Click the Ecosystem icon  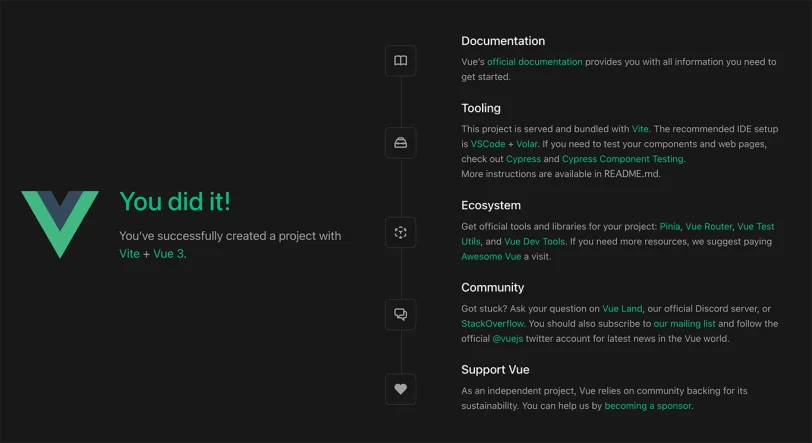coord(400,232)
